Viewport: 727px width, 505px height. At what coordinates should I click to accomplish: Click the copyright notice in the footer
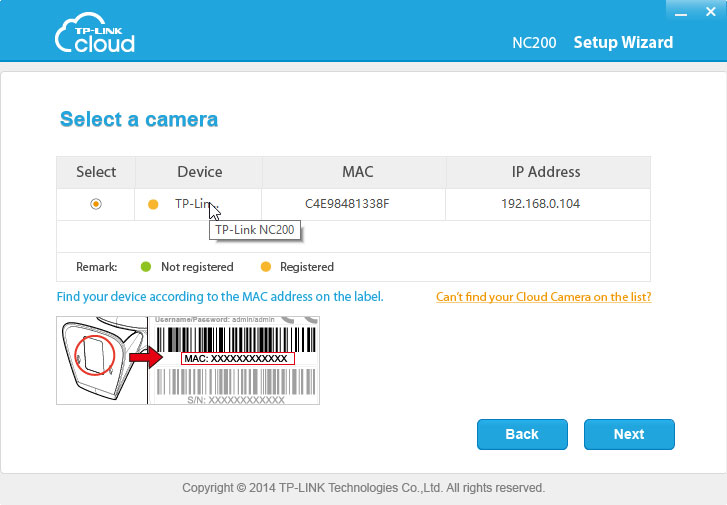click(364, 488)
